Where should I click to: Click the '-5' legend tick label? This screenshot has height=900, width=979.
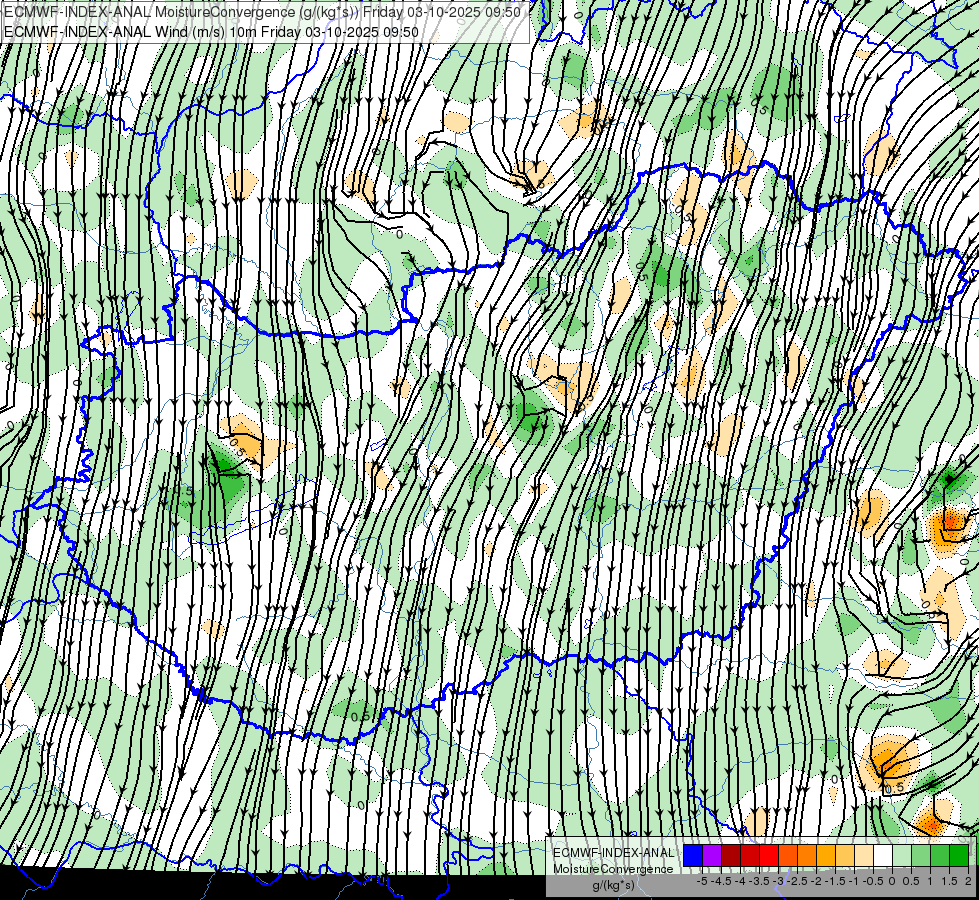[x=702, y=881]
